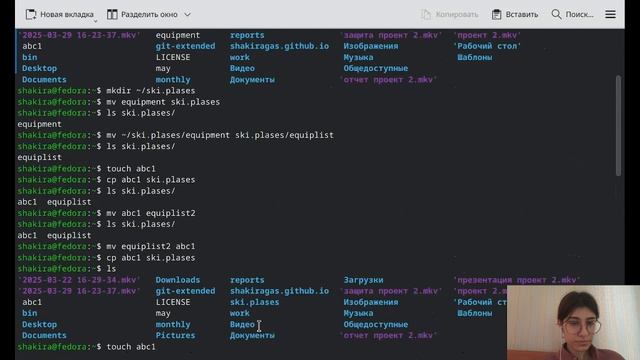Open a new tab with Новая вкладка

[60, 14]
